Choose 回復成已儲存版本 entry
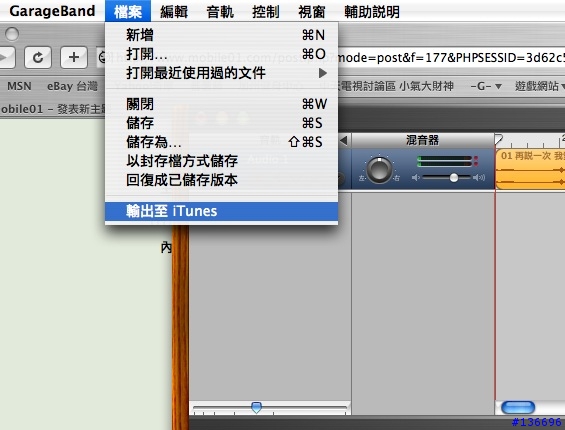565x430 pixels. point(221,179)
